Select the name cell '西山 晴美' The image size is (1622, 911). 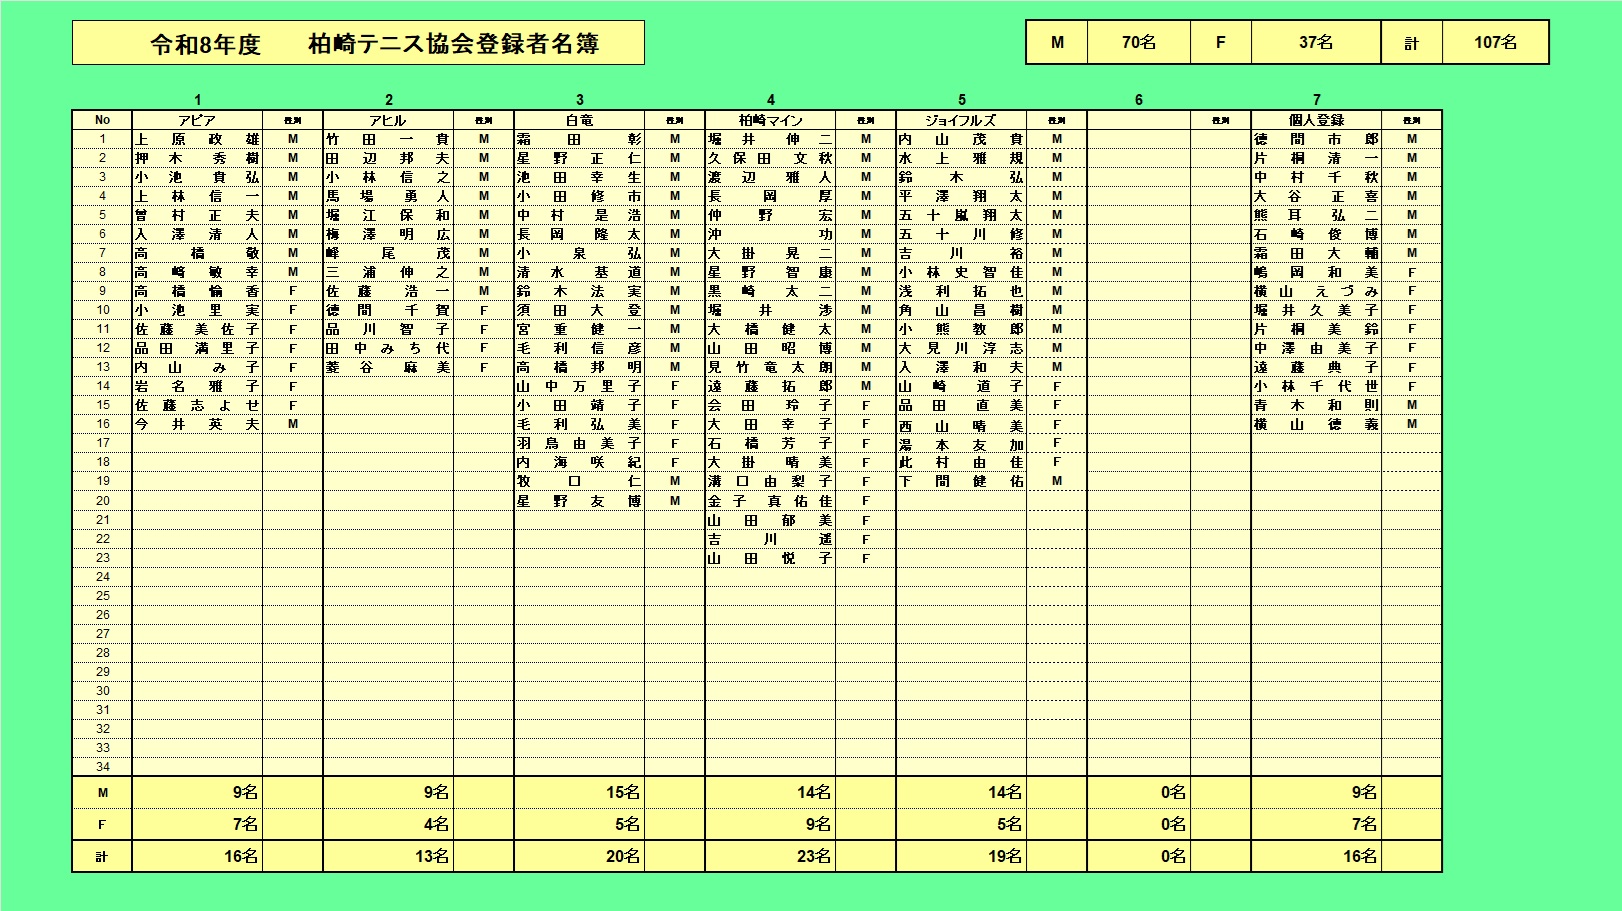tap(961, 424)
